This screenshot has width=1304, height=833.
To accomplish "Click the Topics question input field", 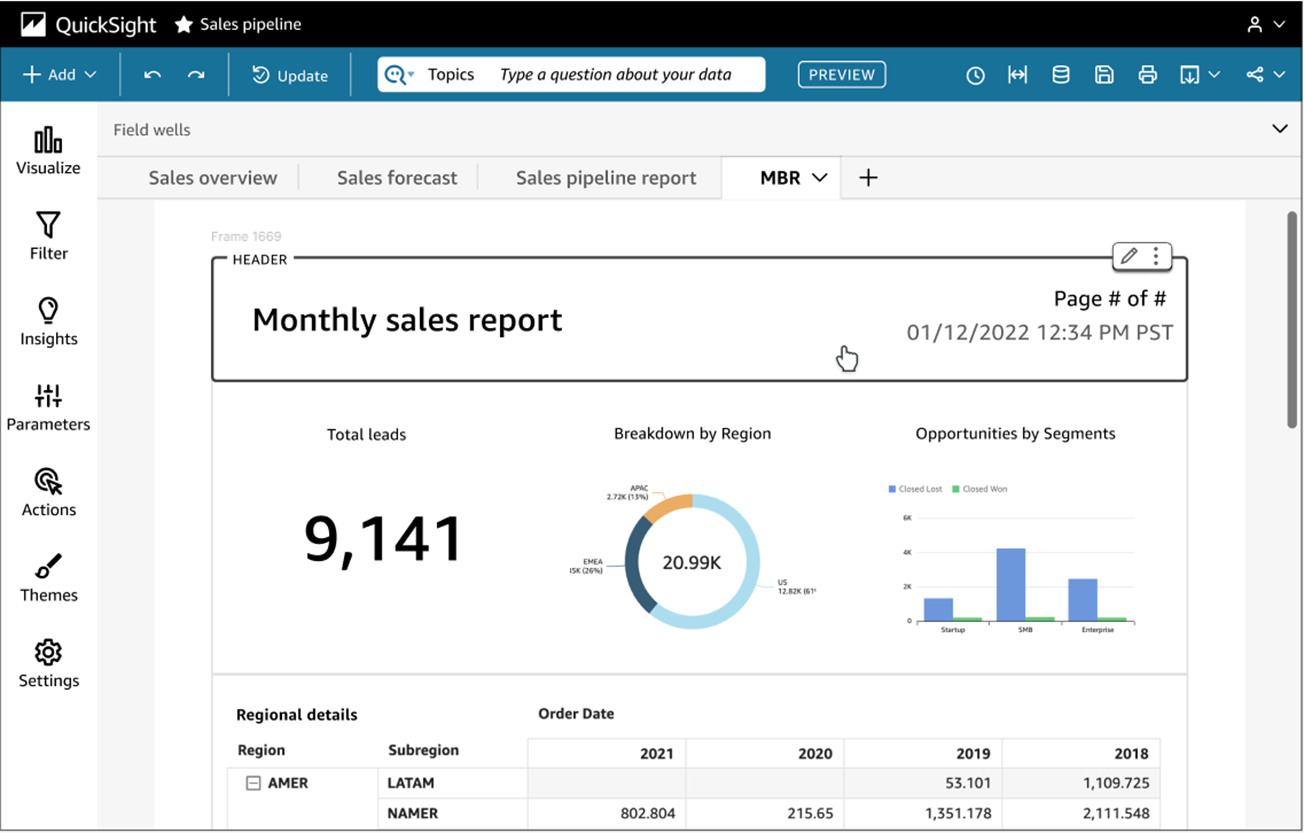I will (615, 75).
